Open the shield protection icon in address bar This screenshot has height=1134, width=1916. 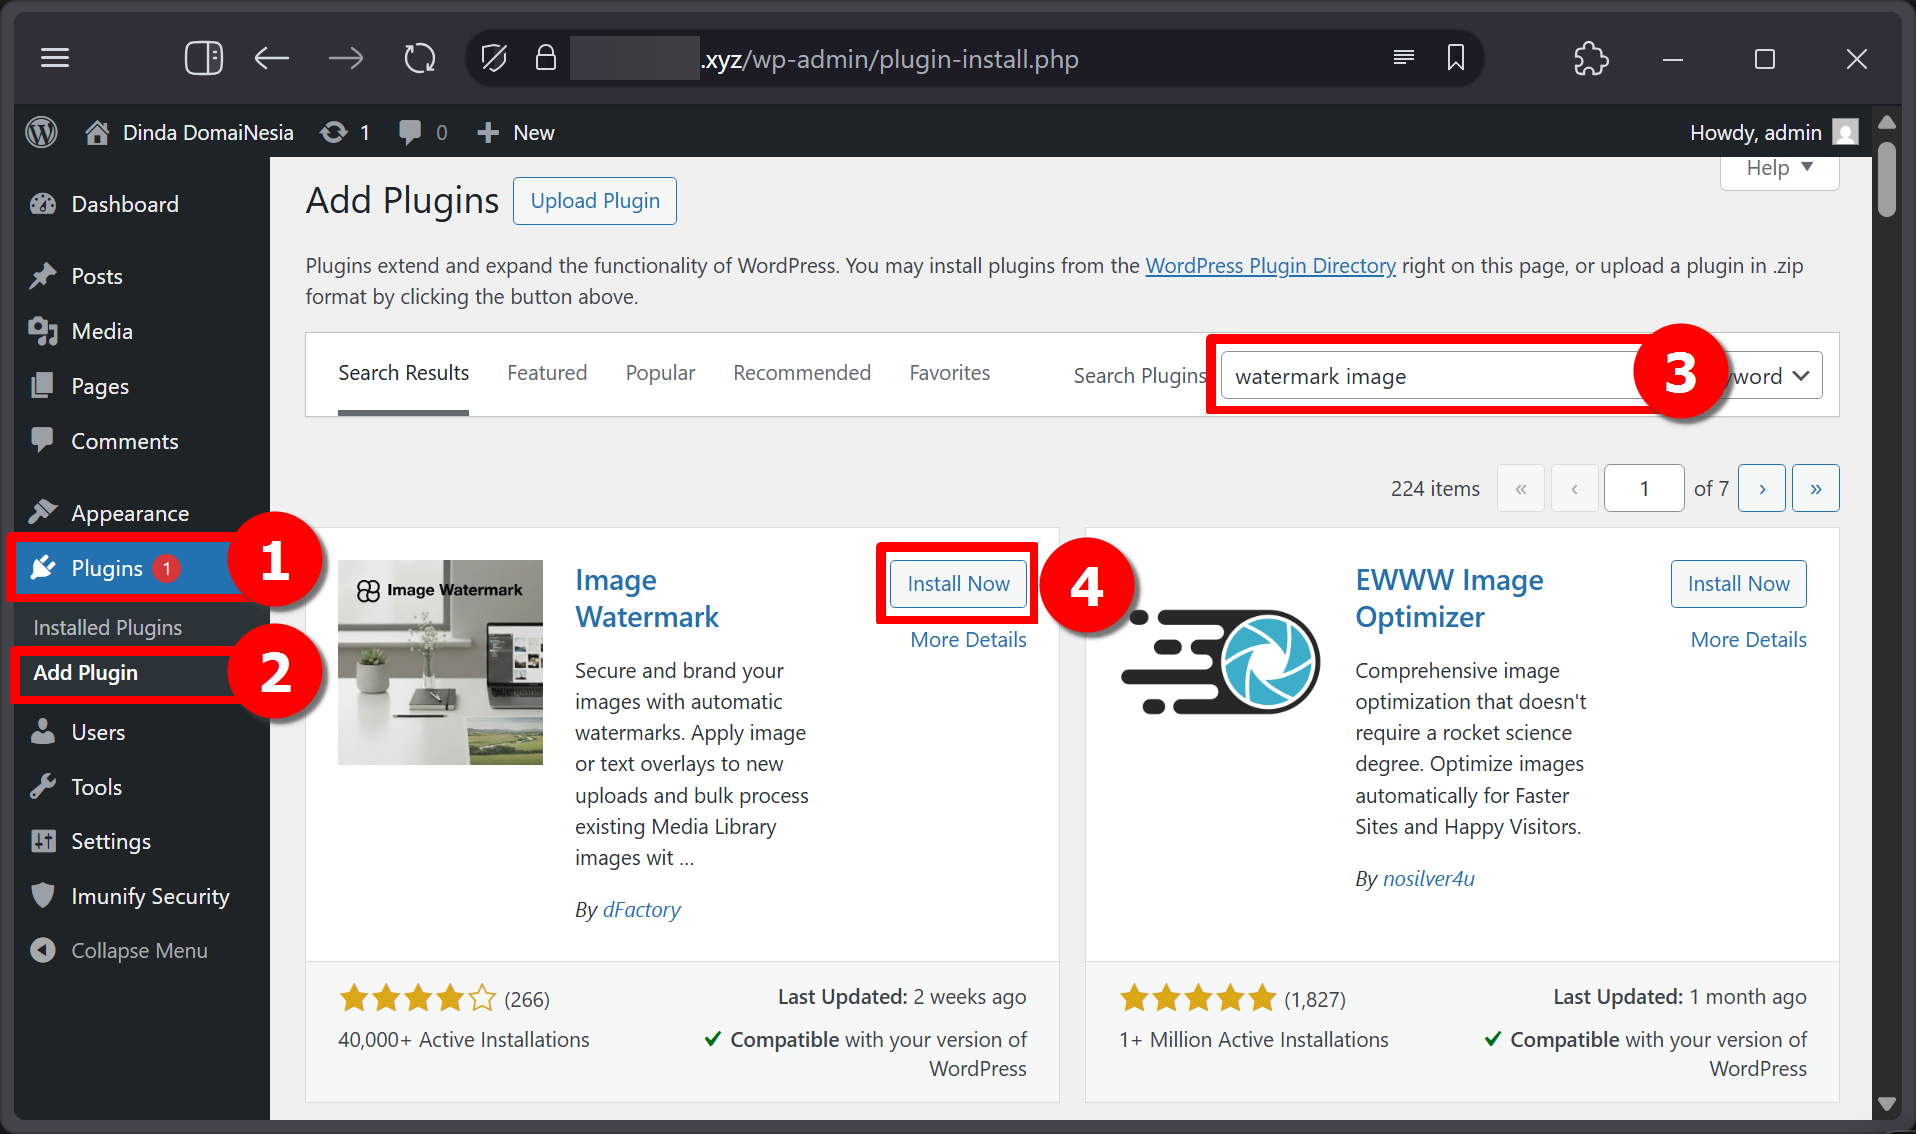pos(493,59)
